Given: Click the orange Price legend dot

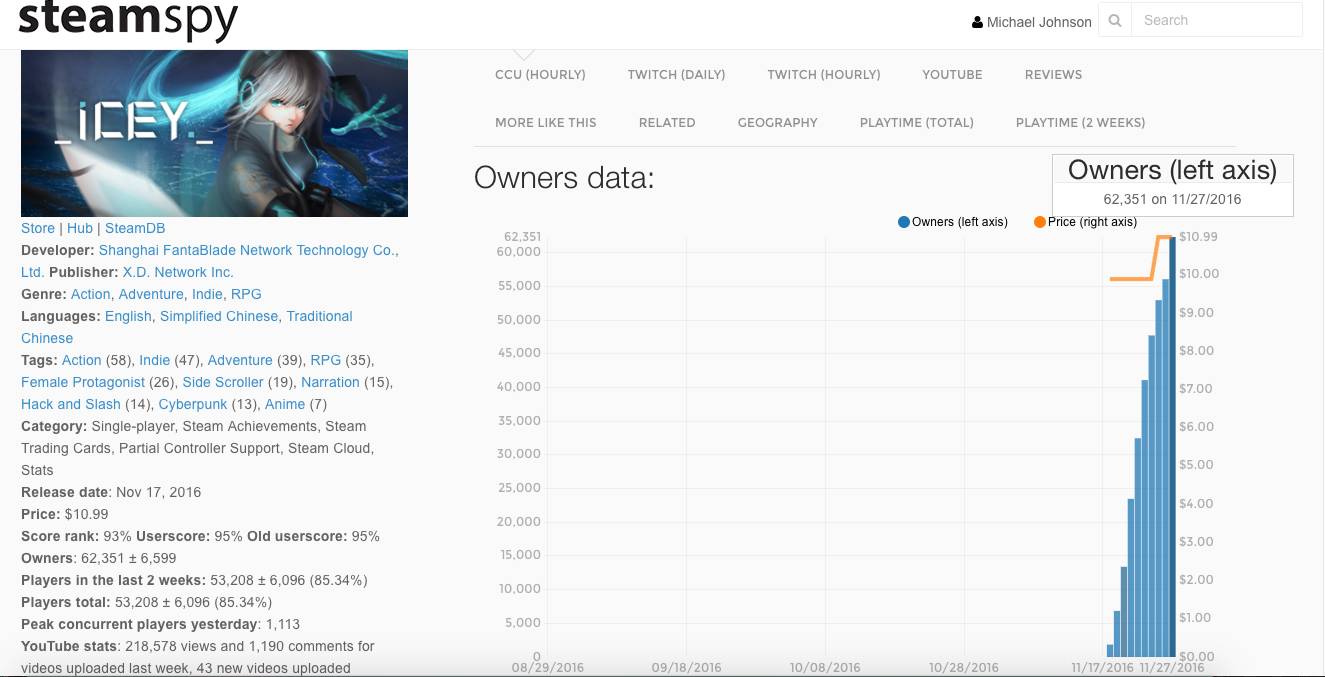Looking at the screenshot, I should 1040,222.
